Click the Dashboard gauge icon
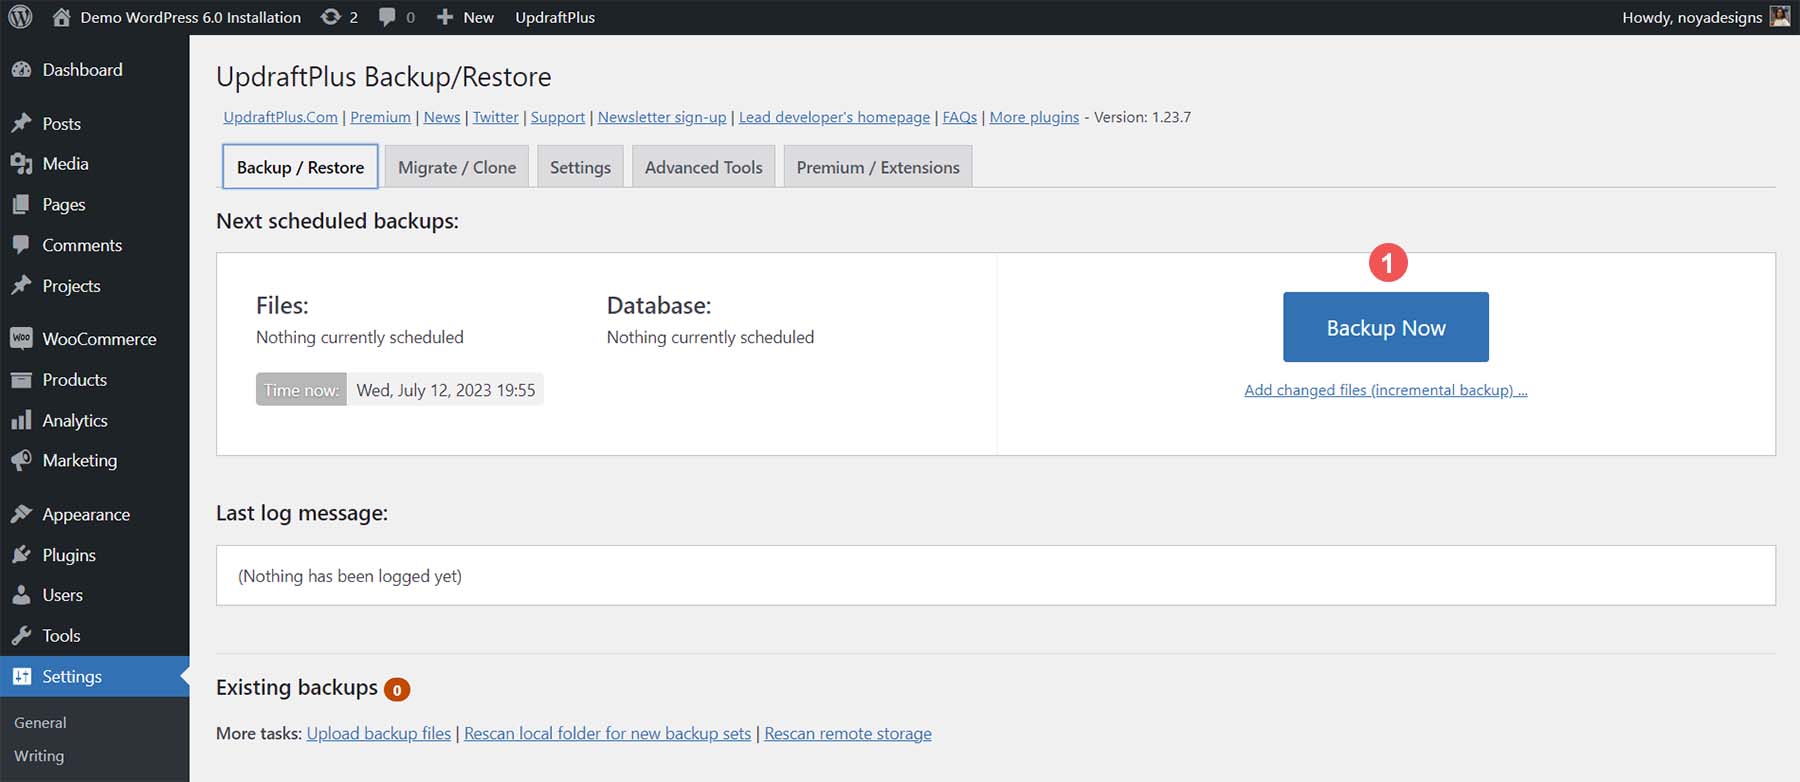This screenshot has height=782, width=1800. tap(21, 70)
